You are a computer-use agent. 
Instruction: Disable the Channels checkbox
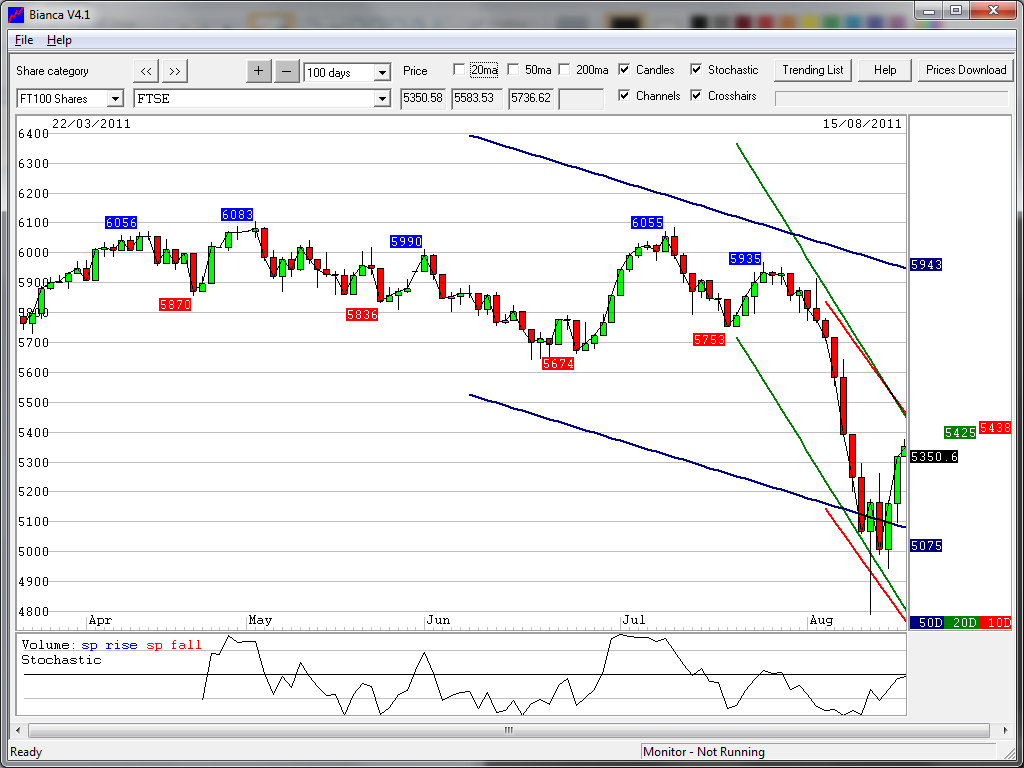[x=624, y=96]
